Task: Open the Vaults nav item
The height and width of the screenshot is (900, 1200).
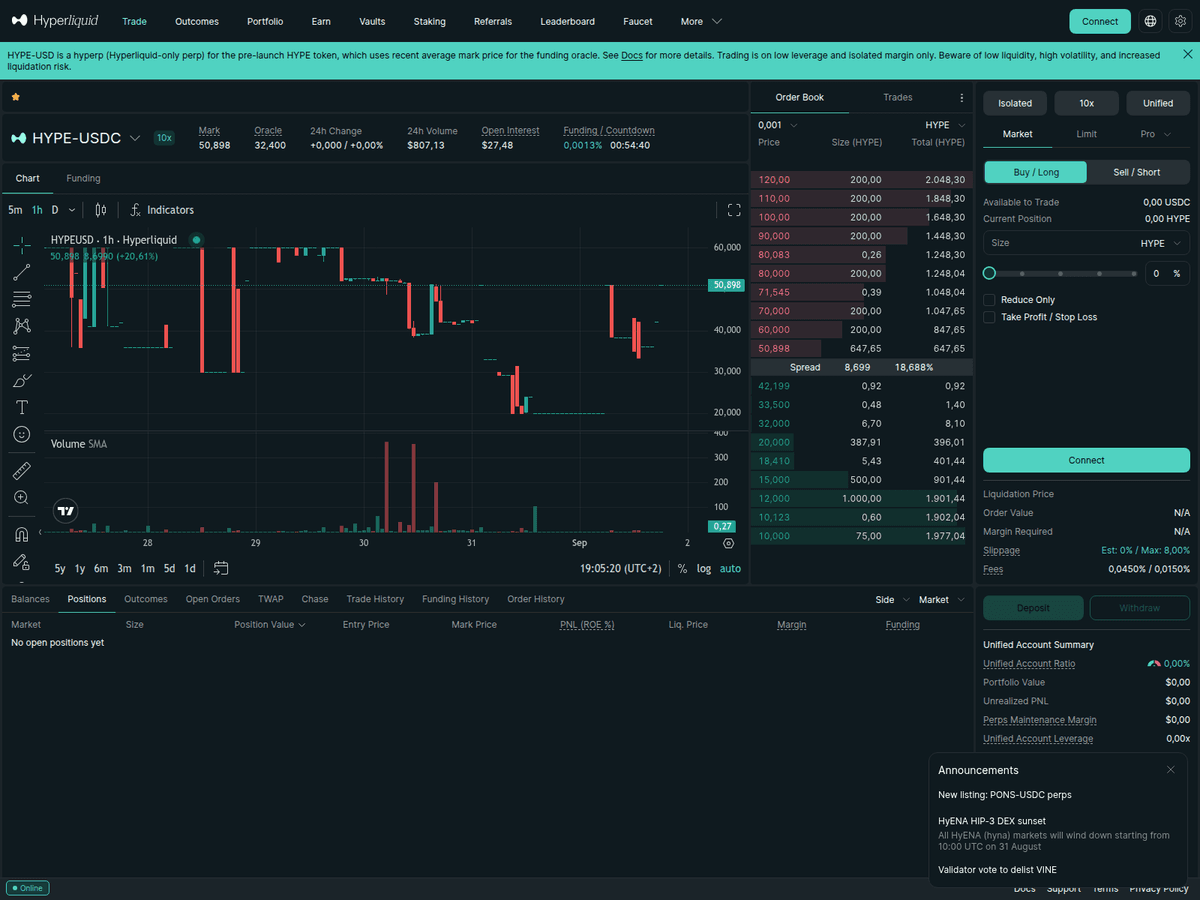Action: pos(372,21)
